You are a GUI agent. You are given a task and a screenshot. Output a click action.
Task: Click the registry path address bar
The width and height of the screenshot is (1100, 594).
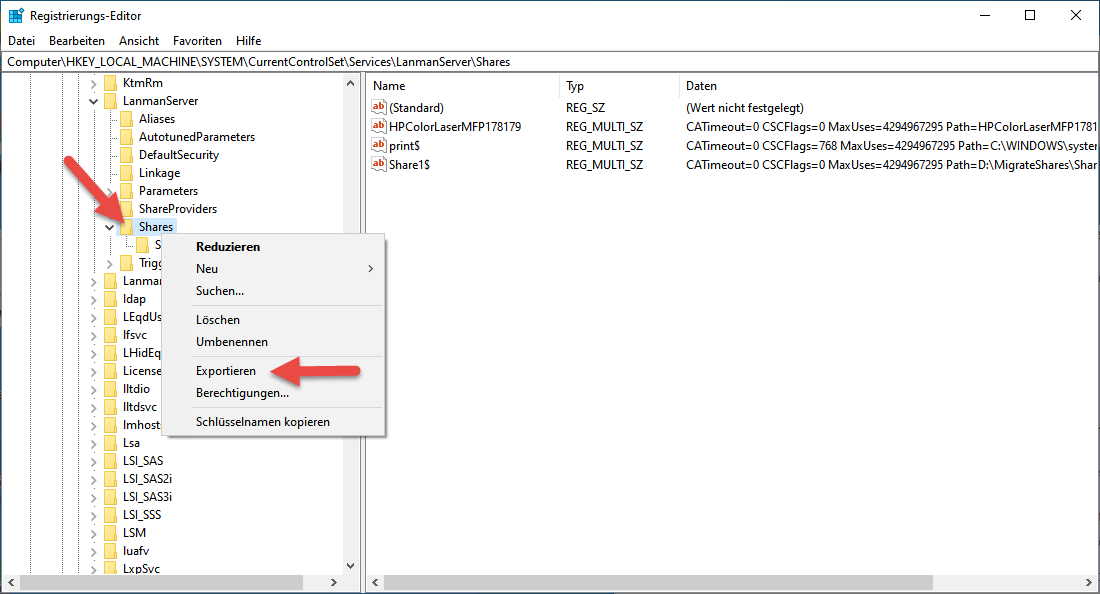click(x=550, y=62)
